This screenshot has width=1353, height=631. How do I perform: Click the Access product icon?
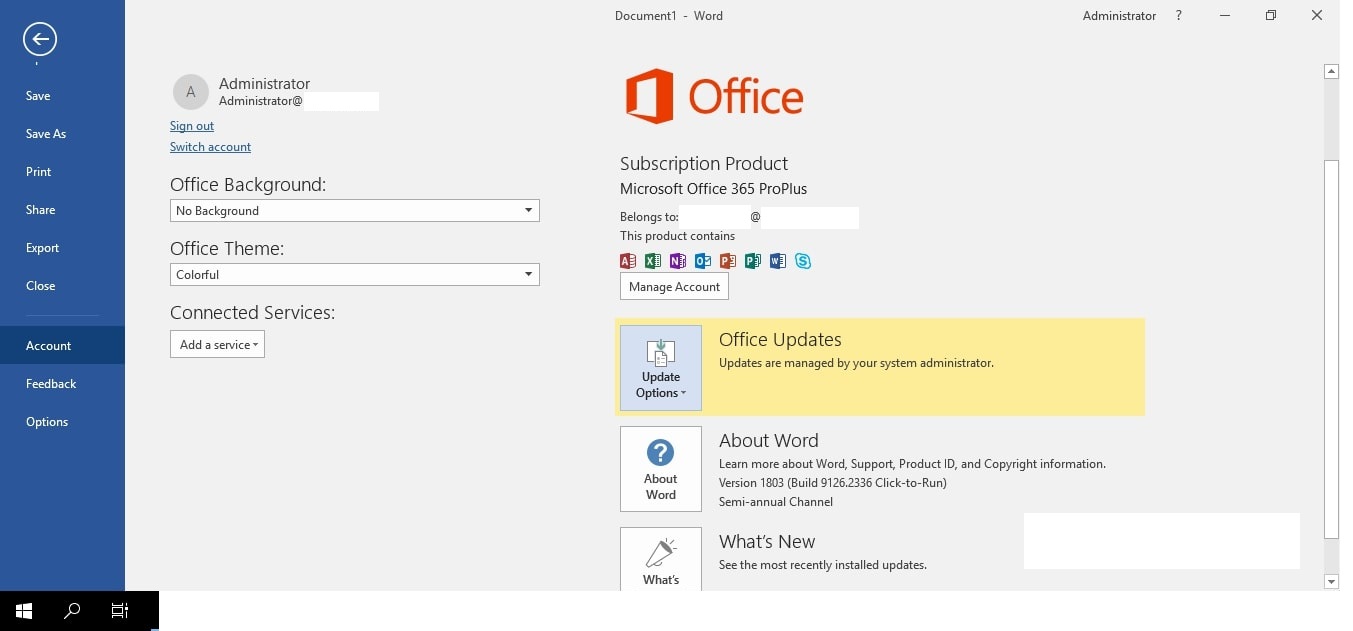[628, 261]
